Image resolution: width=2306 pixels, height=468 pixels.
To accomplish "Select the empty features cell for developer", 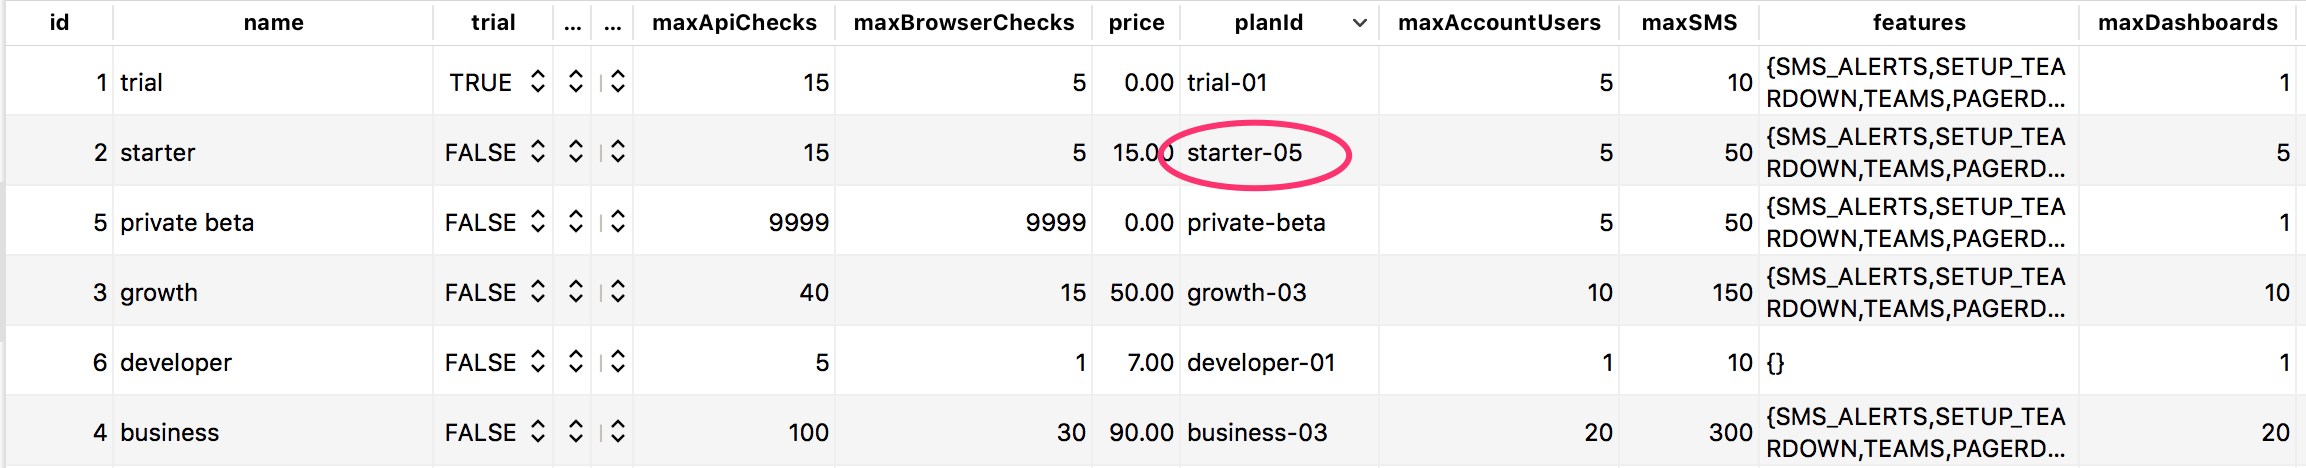I will [x=1918, y=363].
